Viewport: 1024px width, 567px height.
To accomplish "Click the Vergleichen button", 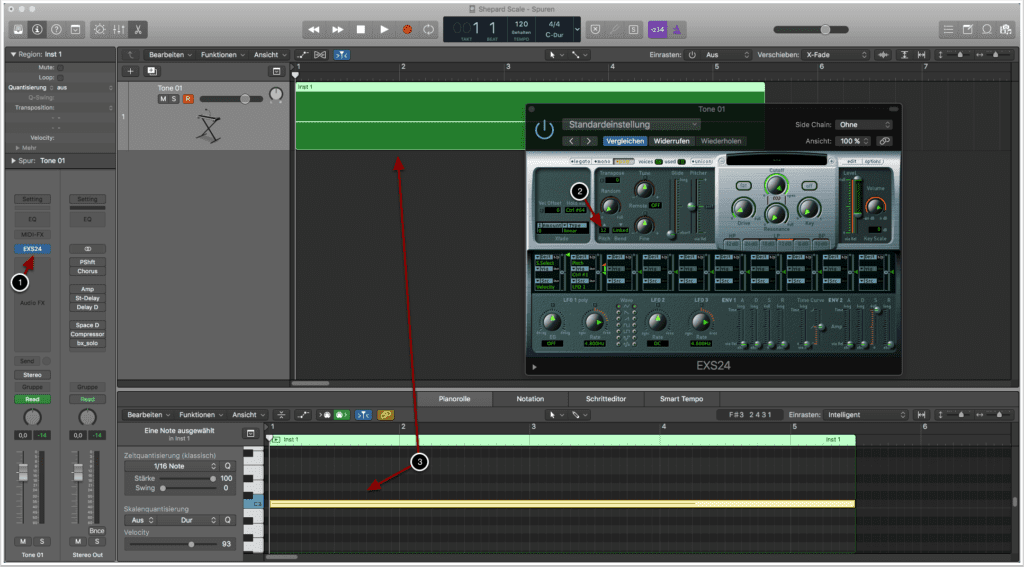I will (x=625, y=141).
